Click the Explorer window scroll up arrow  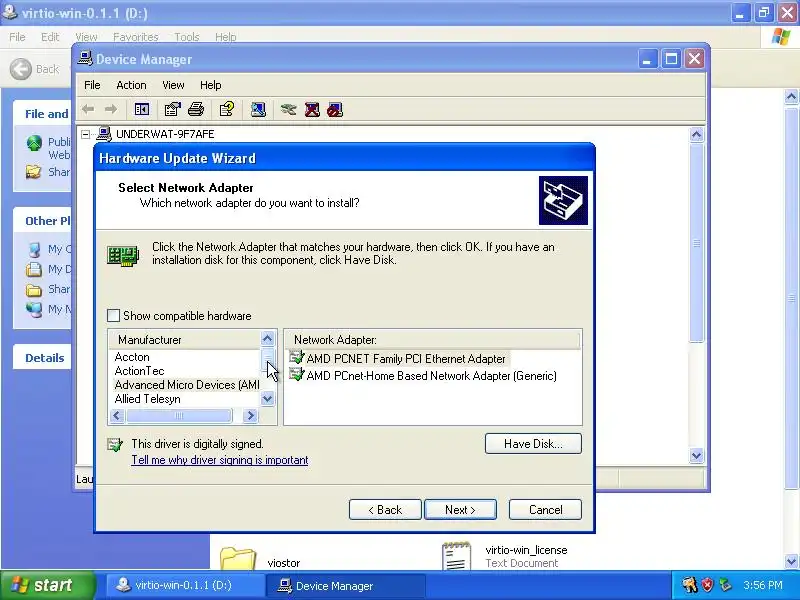click(791, 96)
